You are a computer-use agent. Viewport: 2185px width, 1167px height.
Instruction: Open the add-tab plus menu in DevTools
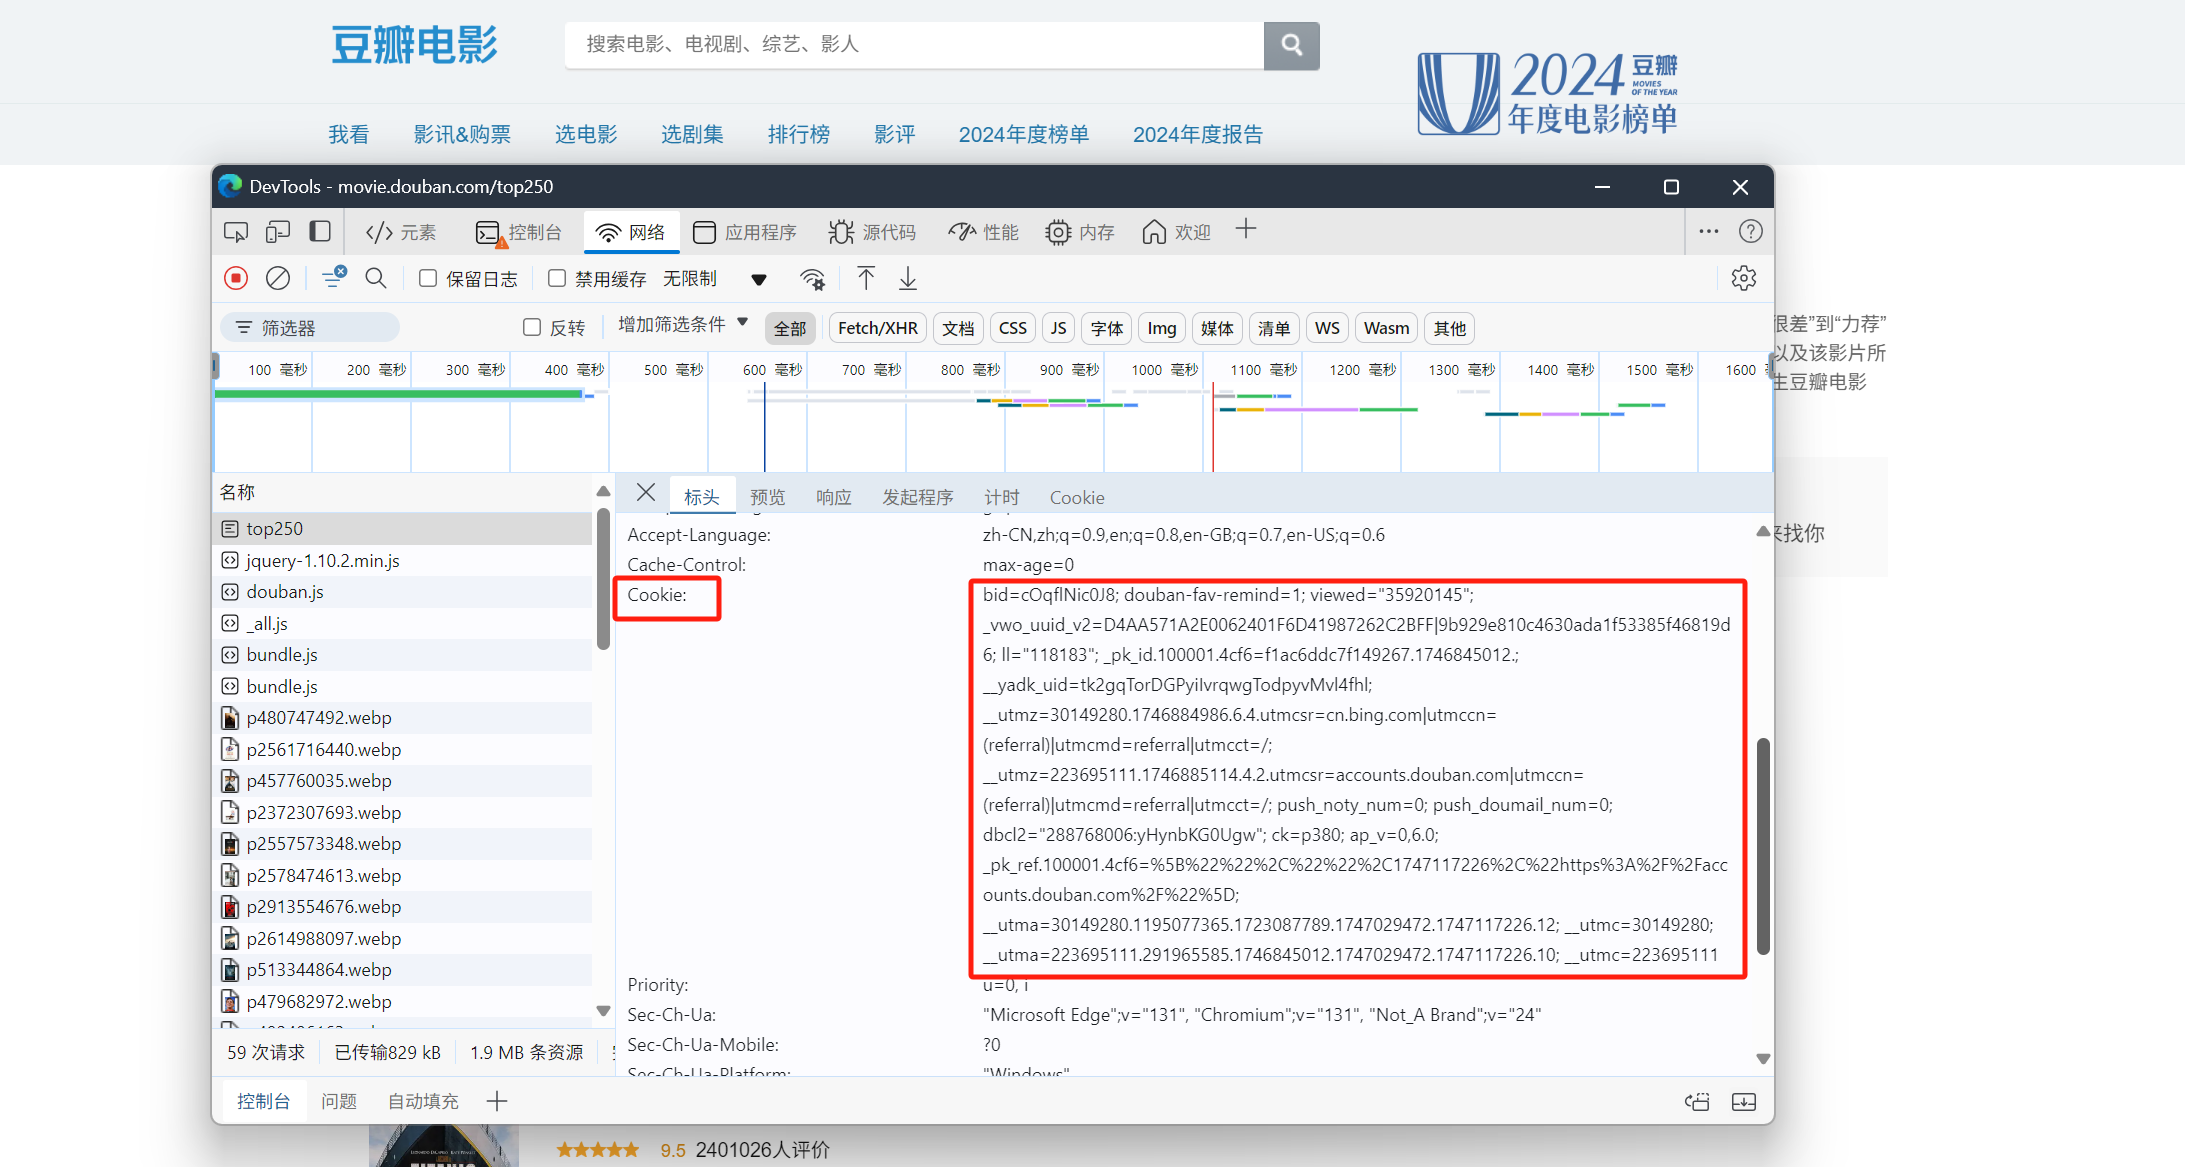pyautogui.click(x=1245, y=230)
